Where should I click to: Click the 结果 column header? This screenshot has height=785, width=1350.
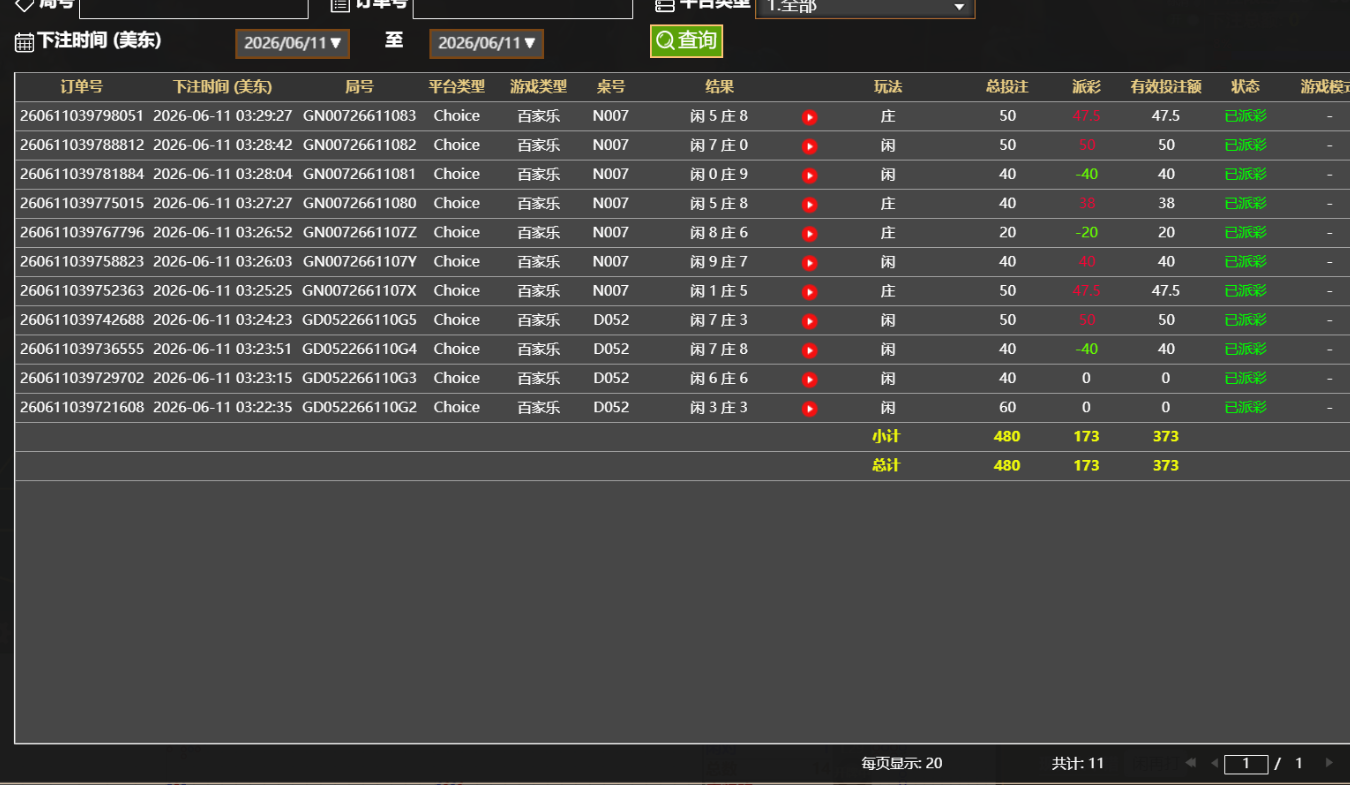pos(719,87)
